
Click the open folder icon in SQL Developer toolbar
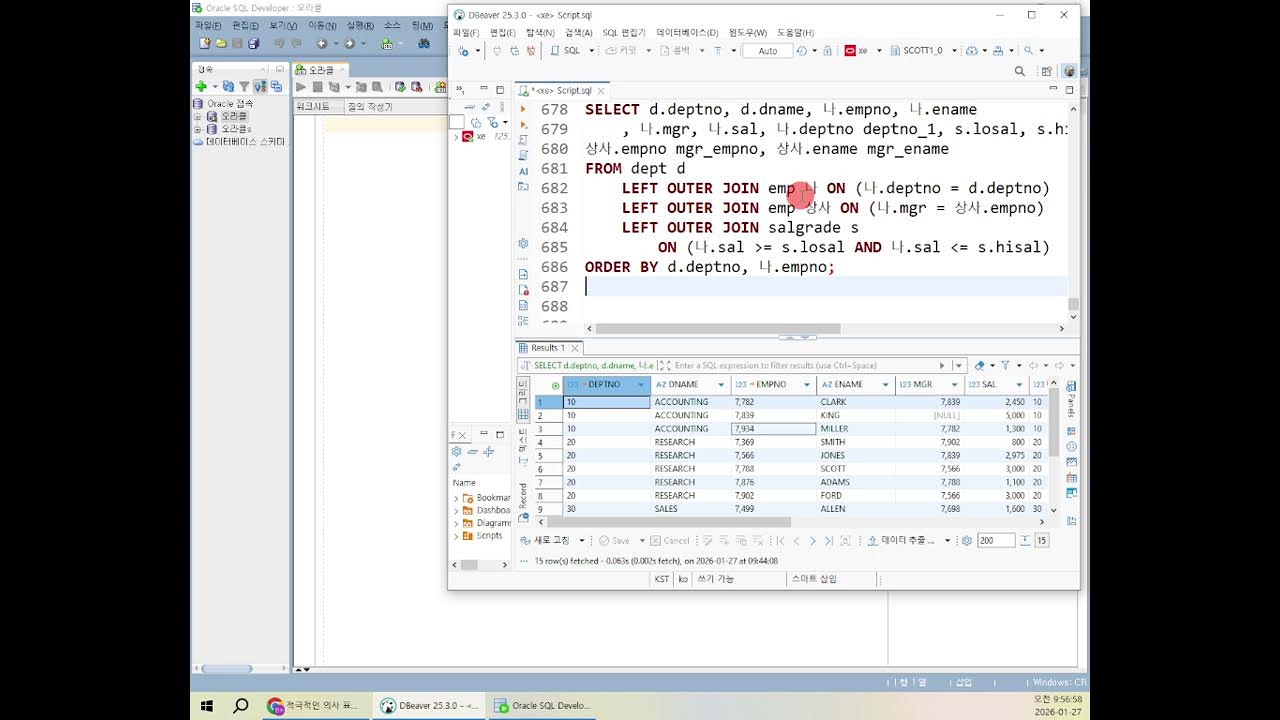click(x=221, y=43)
